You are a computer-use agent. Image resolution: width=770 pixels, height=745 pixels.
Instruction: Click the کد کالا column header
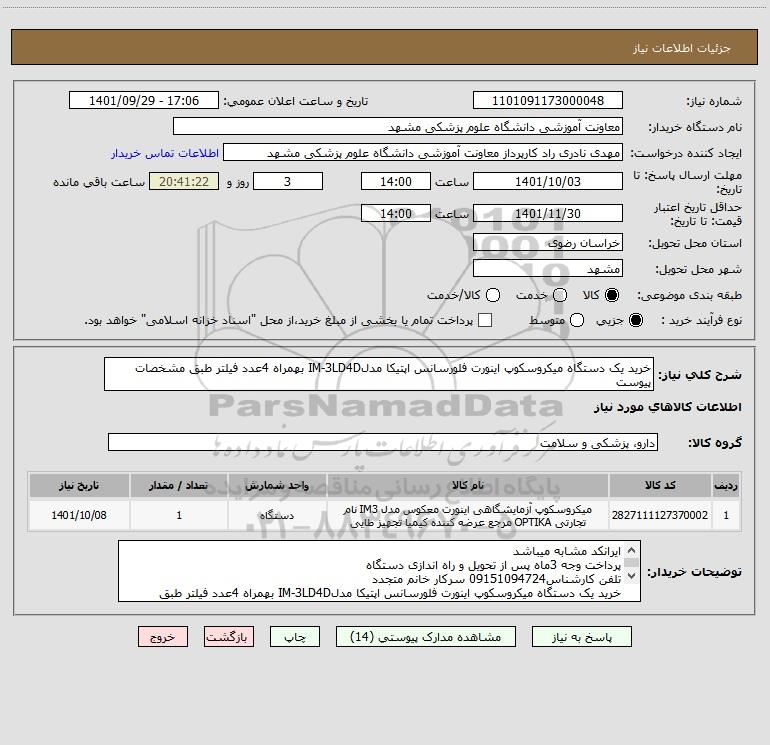pos(660,485)
